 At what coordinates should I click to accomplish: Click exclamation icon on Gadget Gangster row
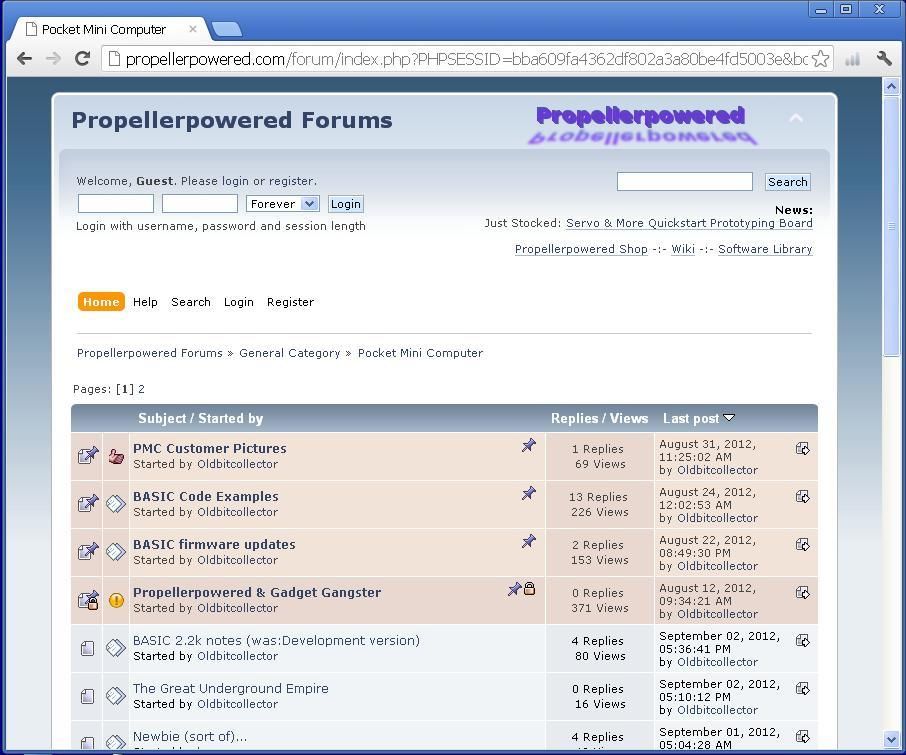point(116,600)
